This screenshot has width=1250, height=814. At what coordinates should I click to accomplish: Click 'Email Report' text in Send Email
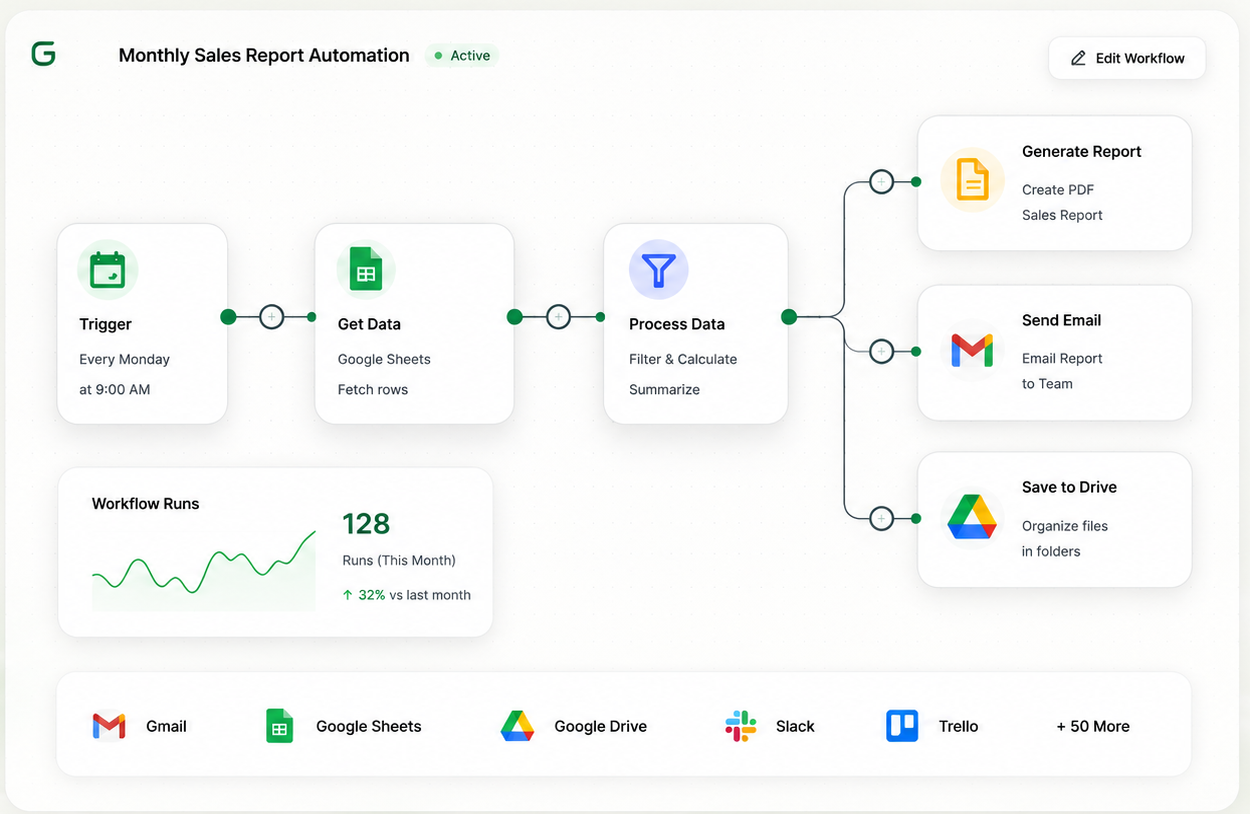[1062, 359]
